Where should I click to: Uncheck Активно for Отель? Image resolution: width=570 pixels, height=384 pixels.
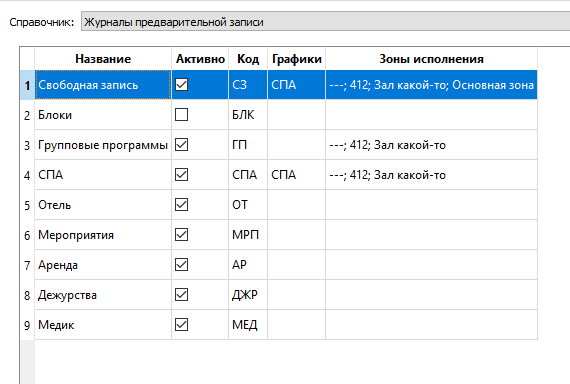click(x=181, y=205)
